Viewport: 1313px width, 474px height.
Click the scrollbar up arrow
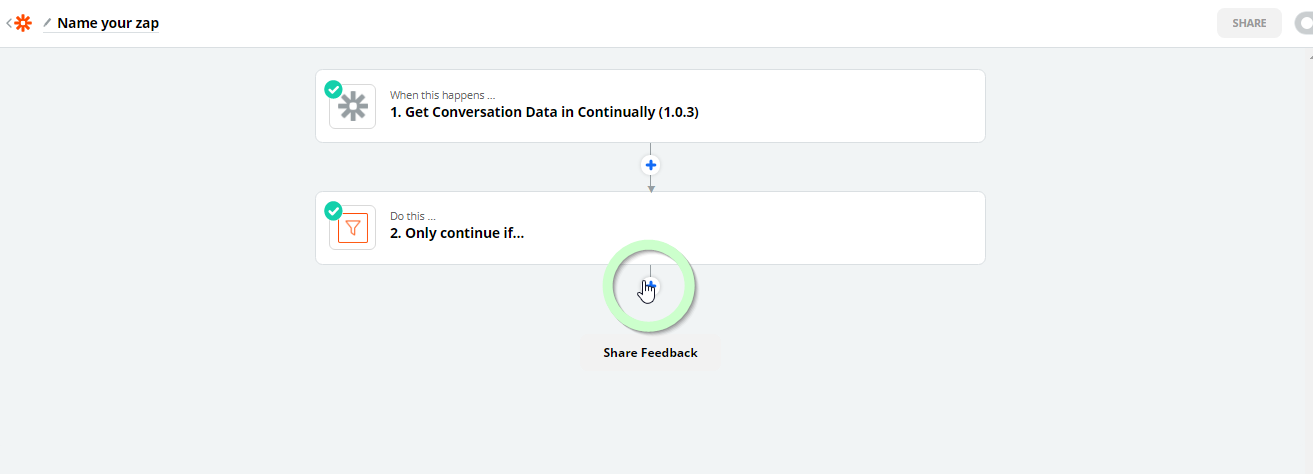pos(1307,59)
